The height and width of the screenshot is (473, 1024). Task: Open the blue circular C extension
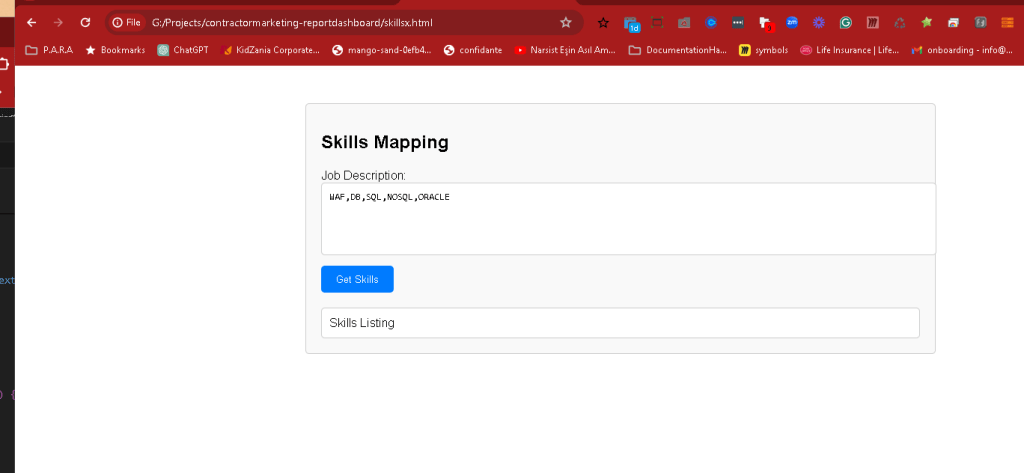click(711, 23)
